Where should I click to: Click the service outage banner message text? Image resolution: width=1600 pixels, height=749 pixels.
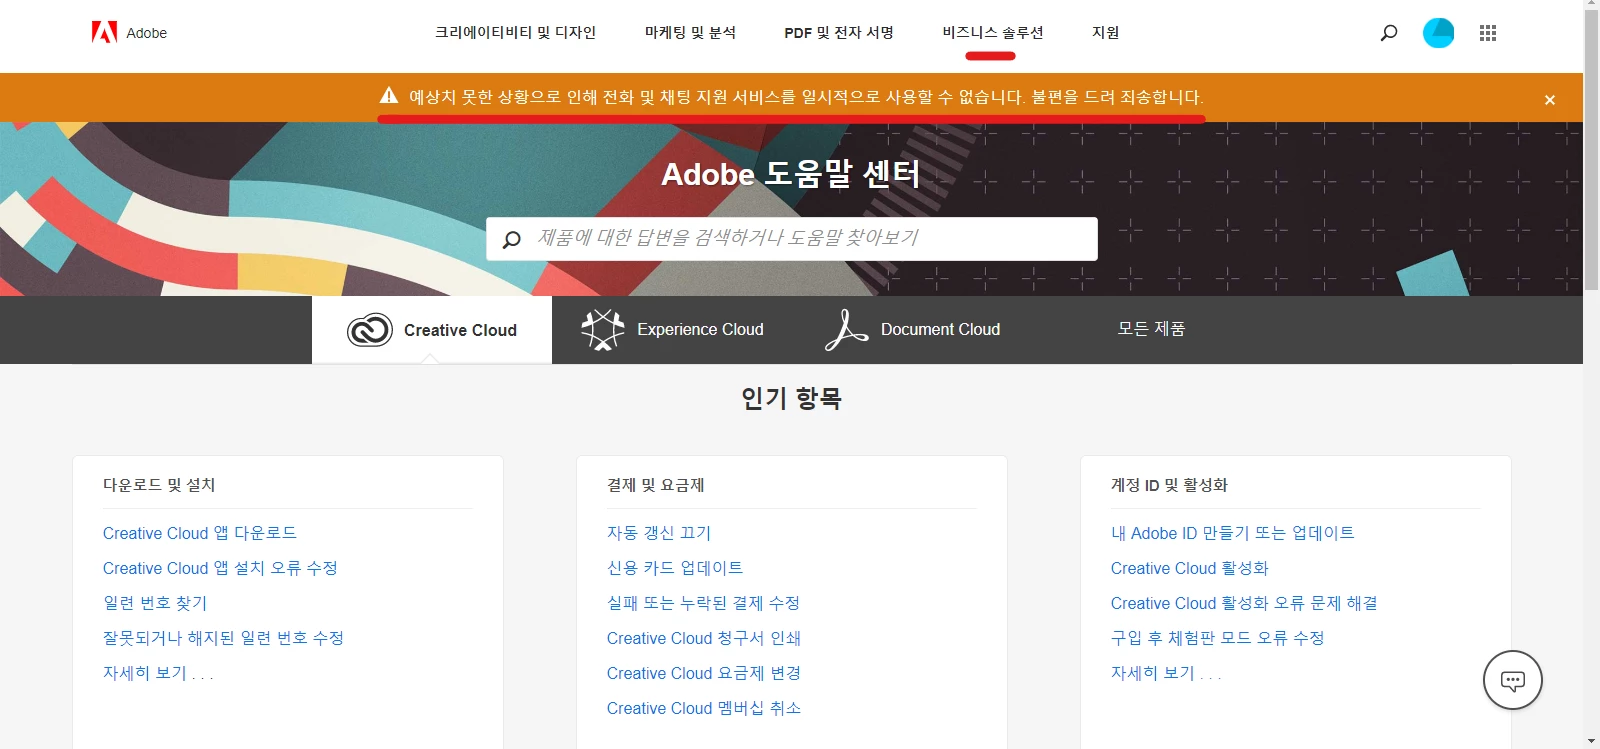pos(806,97)
